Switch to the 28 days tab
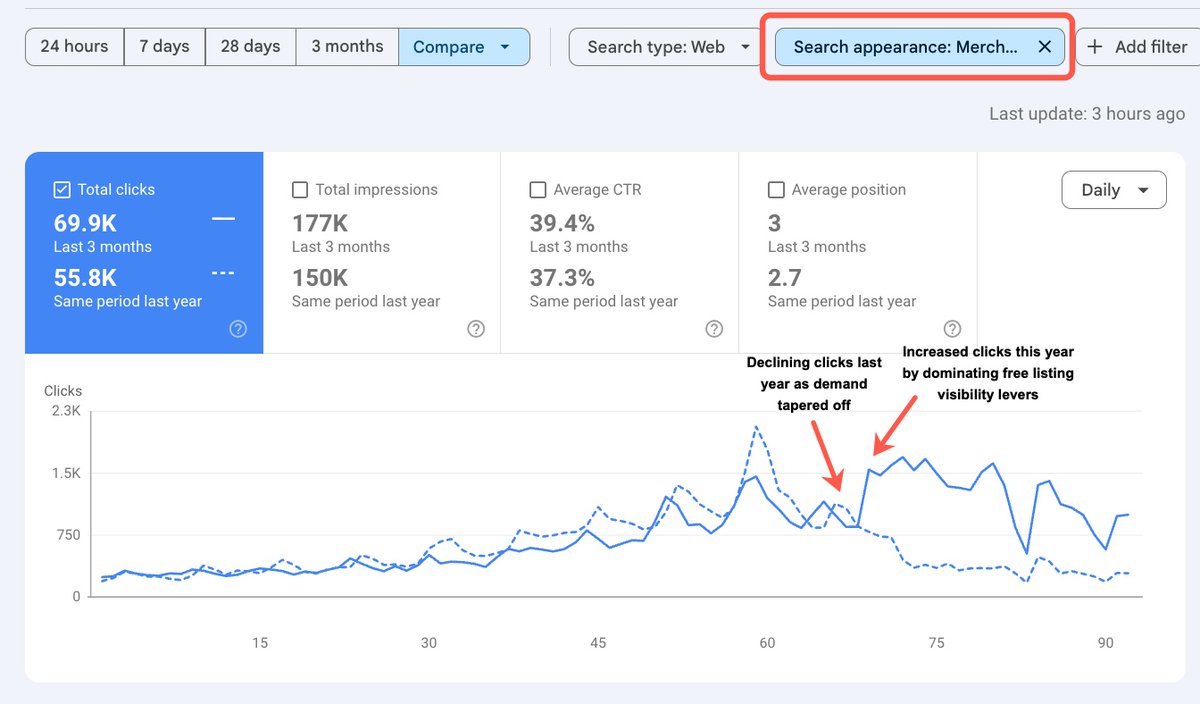This screenshot has width=1200, height=704. (249, 46)
